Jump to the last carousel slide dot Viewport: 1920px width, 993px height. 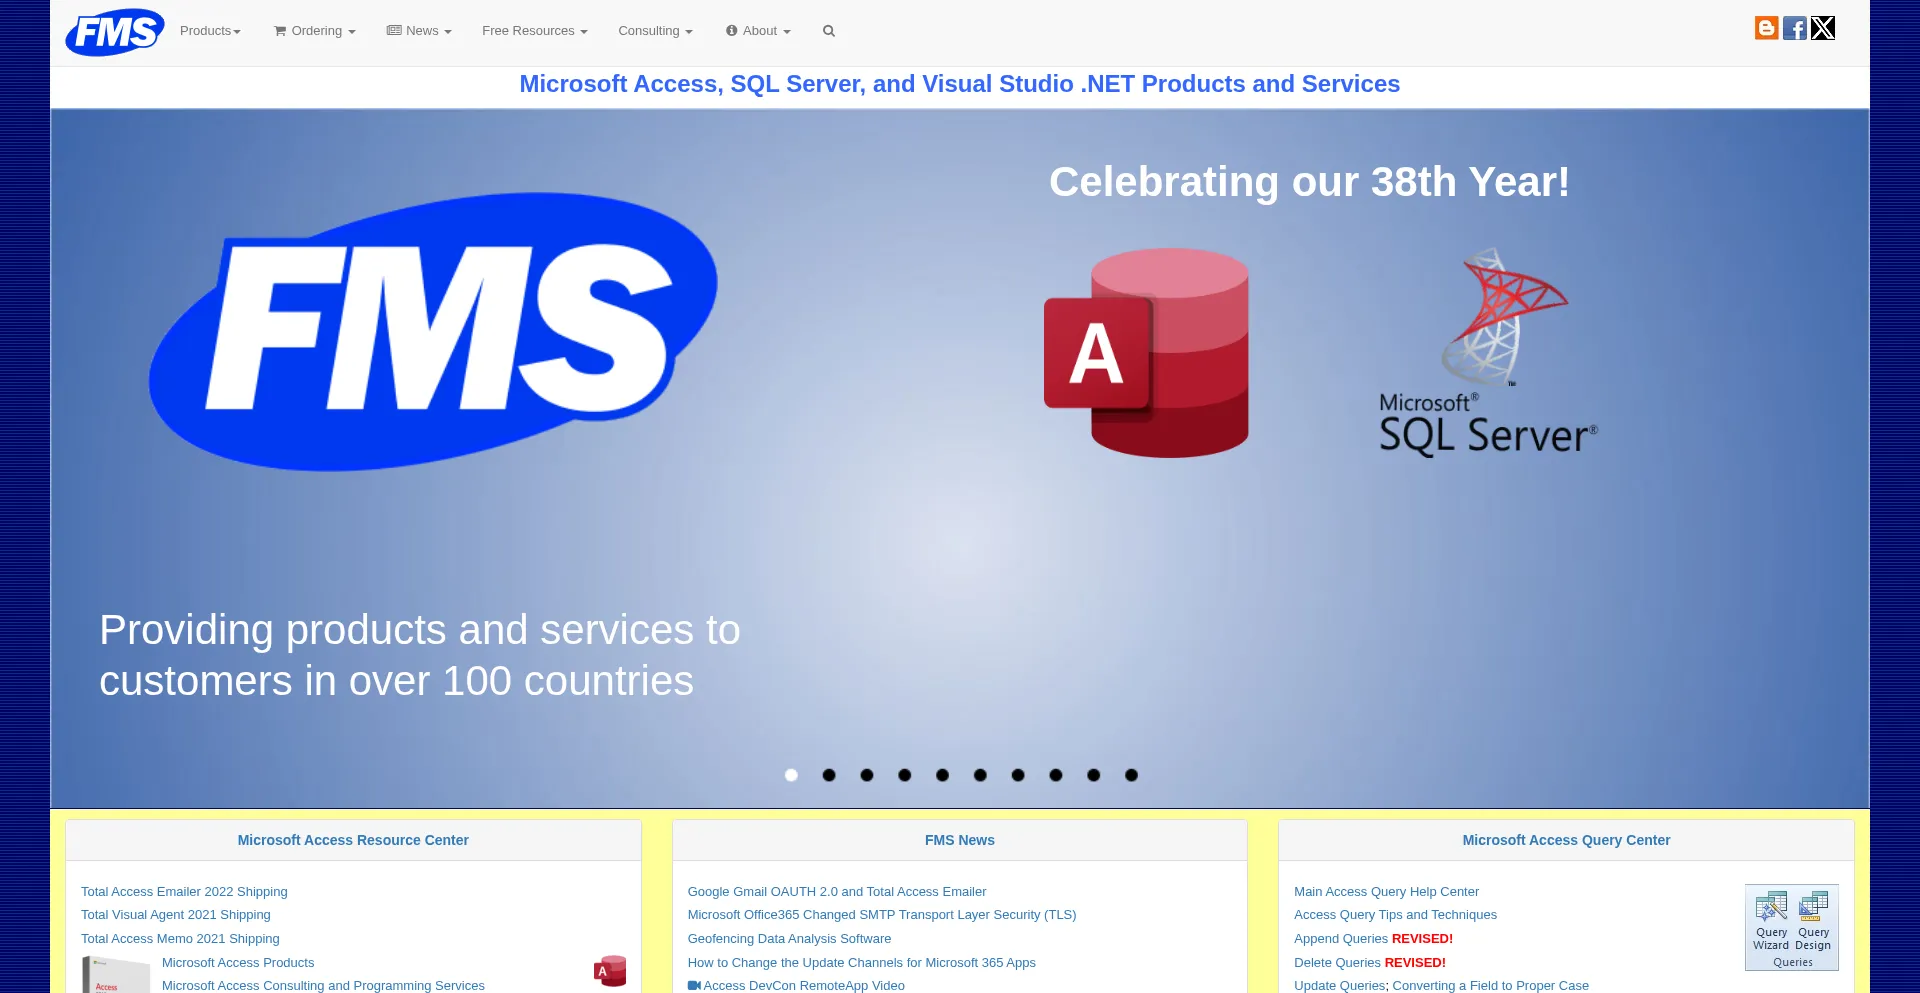(x=1131, y=775)
